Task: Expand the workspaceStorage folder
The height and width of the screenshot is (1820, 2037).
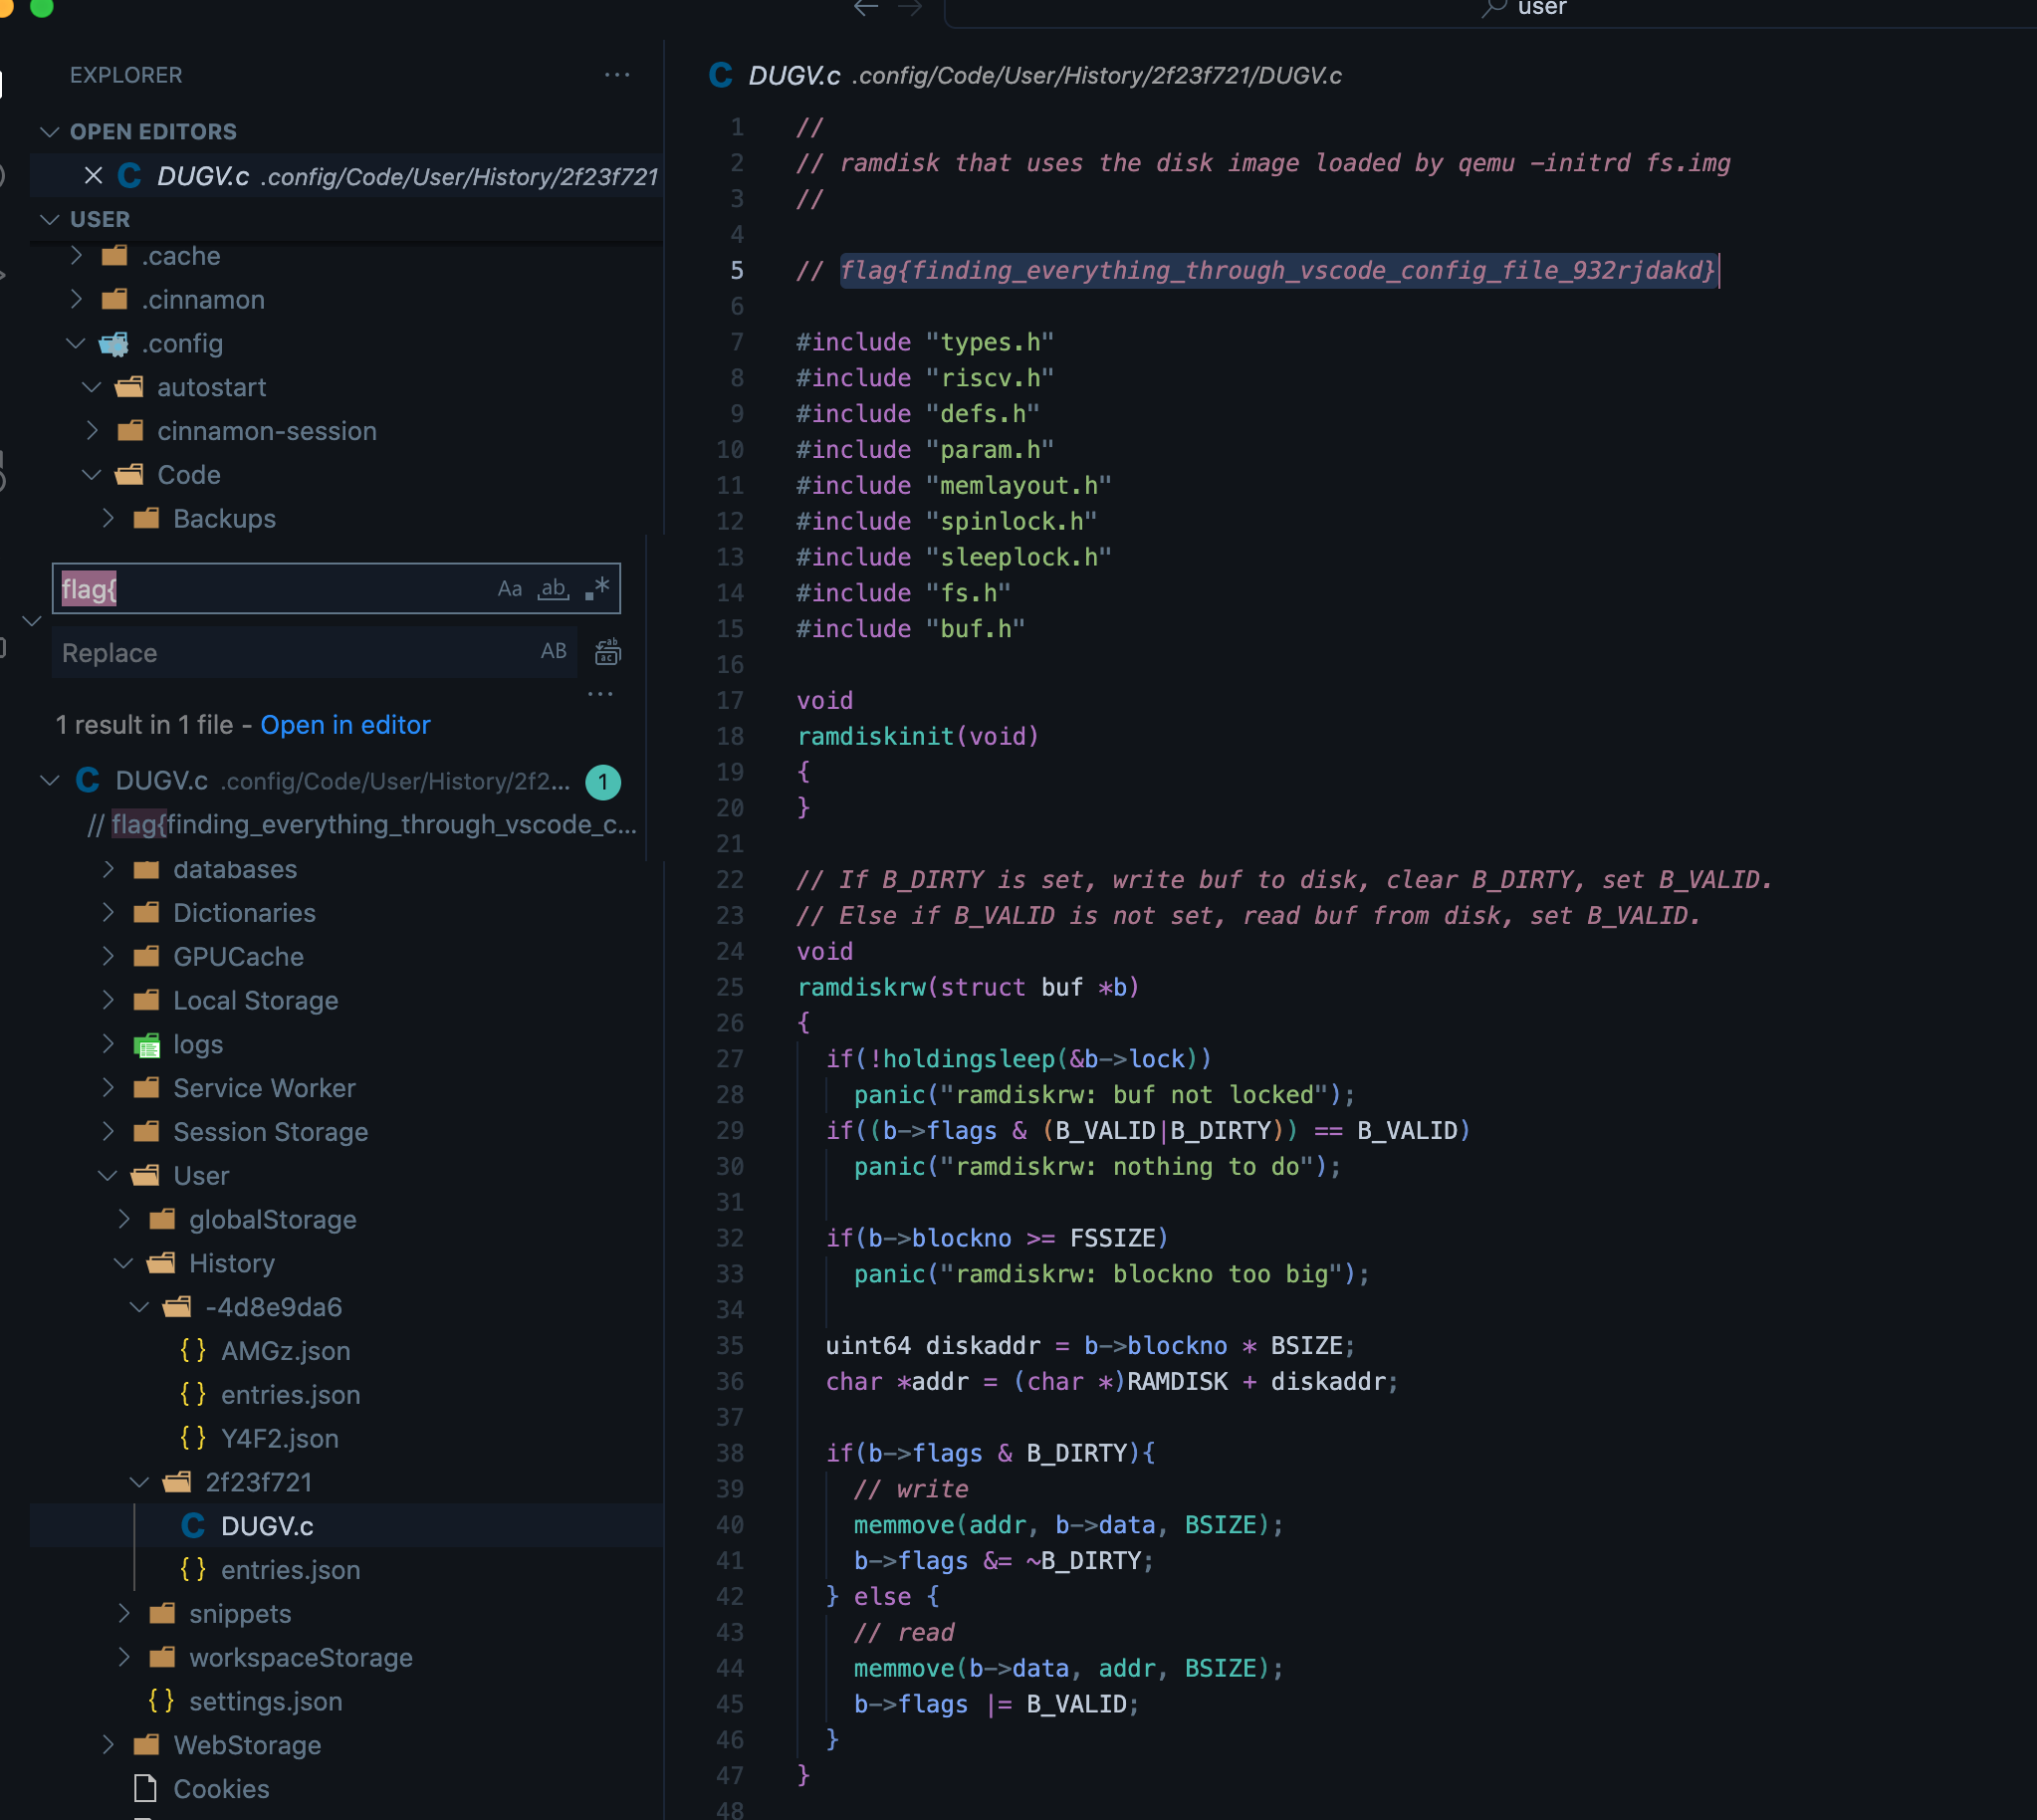Action: [x=124, y=1658]
